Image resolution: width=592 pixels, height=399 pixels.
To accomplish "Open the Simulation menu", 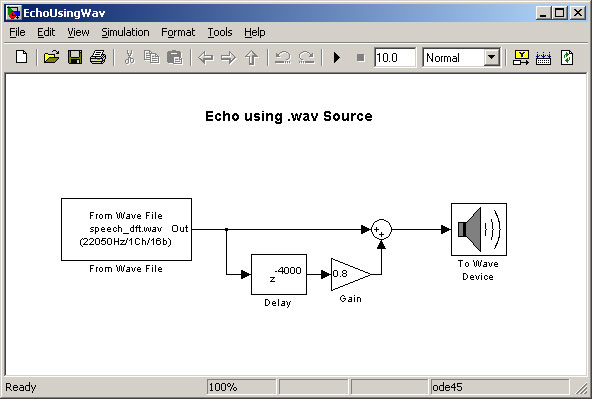I will [x=125, y=32].
